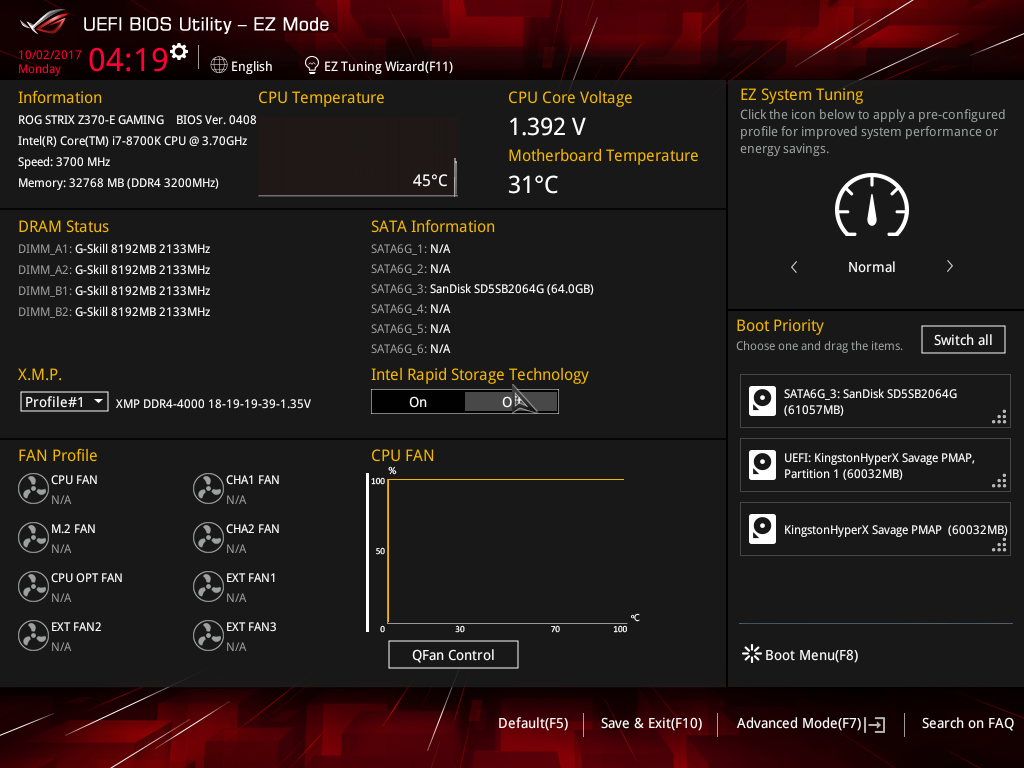Load Default(F5) settings
The width and height of the screenshot is (1024, 768).
coord(533,723)
